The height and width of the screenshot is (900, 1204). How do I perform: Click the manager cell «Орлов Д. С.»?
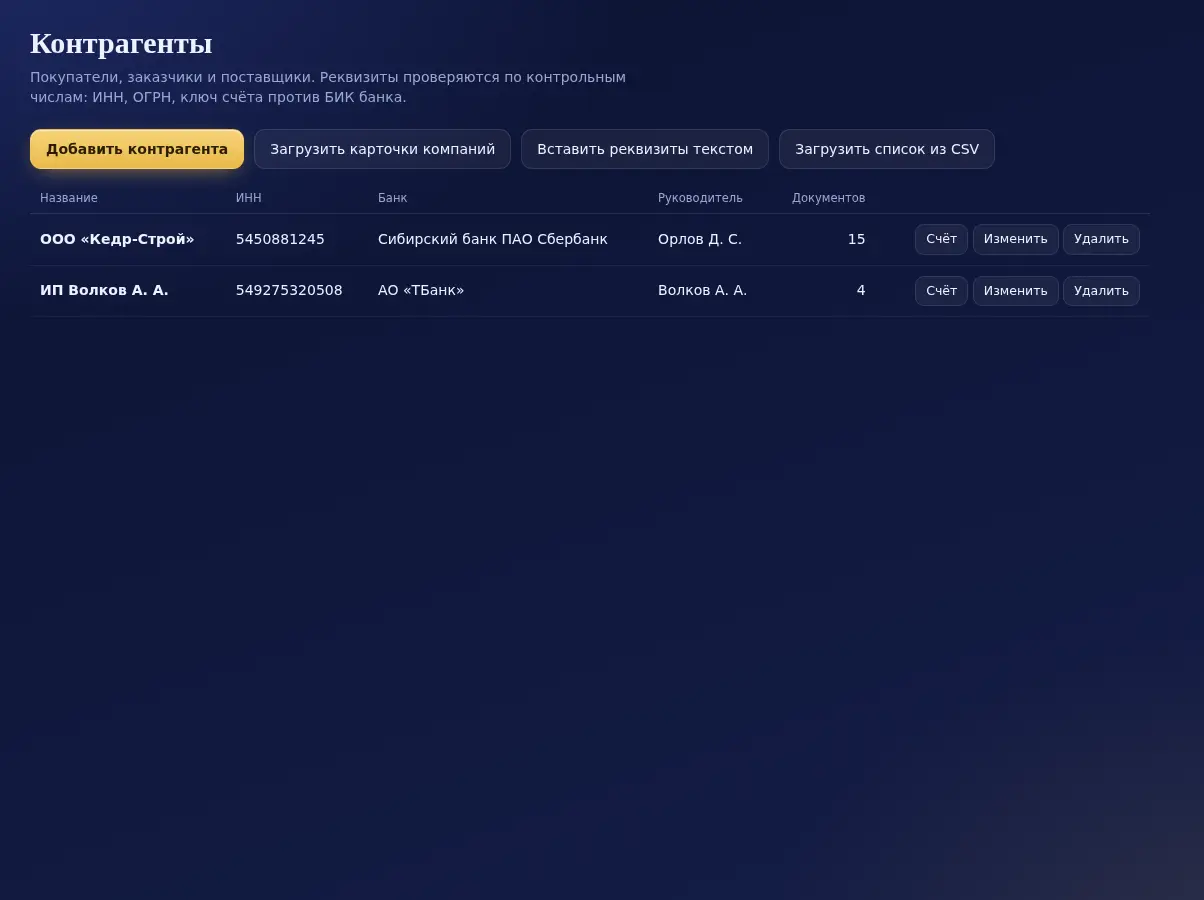tap(700, 239)
